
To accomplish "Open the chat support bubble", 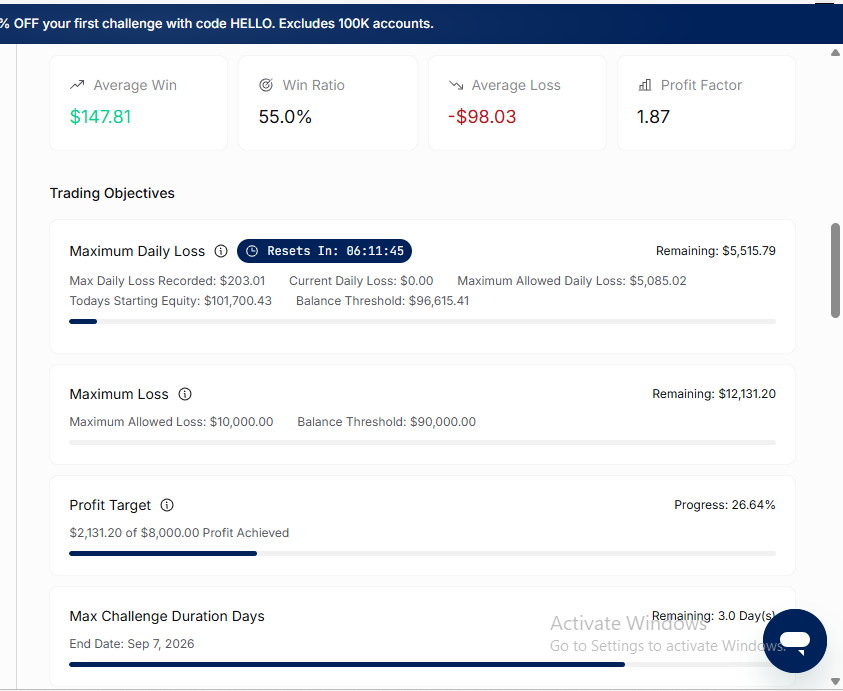I will [x=795, y=640].
